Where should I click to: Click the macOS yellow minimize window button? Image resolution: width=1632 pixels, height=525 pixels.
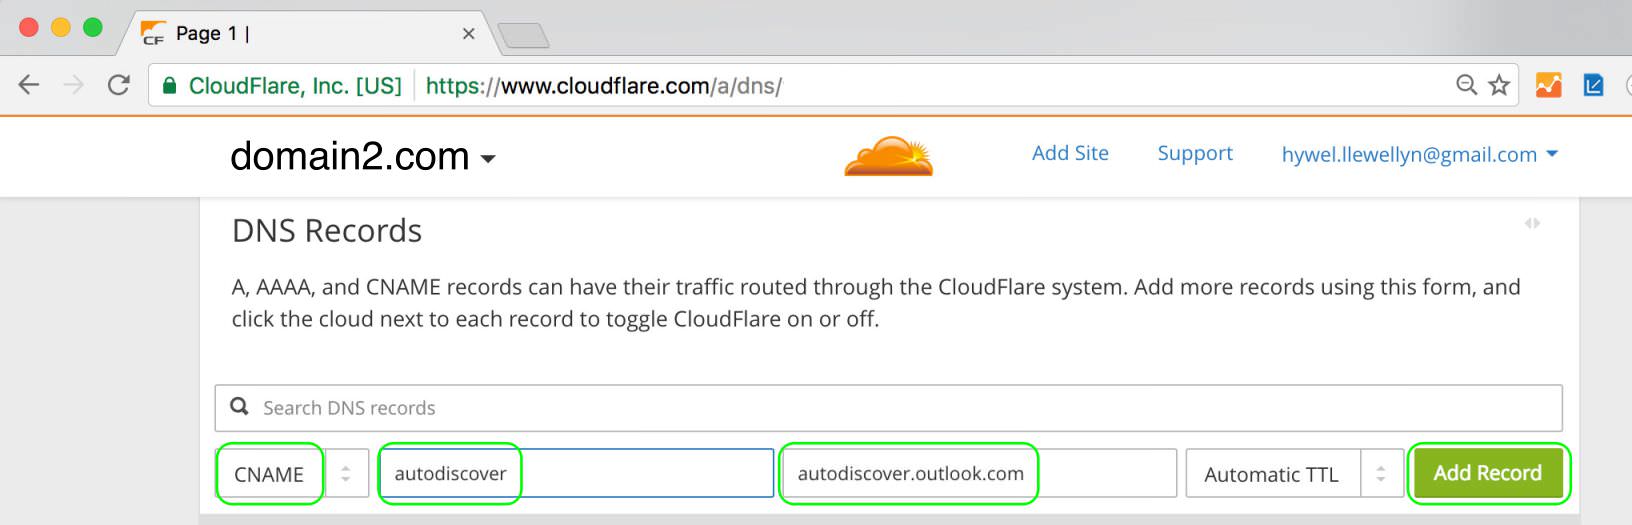click(x=61, y=28)
